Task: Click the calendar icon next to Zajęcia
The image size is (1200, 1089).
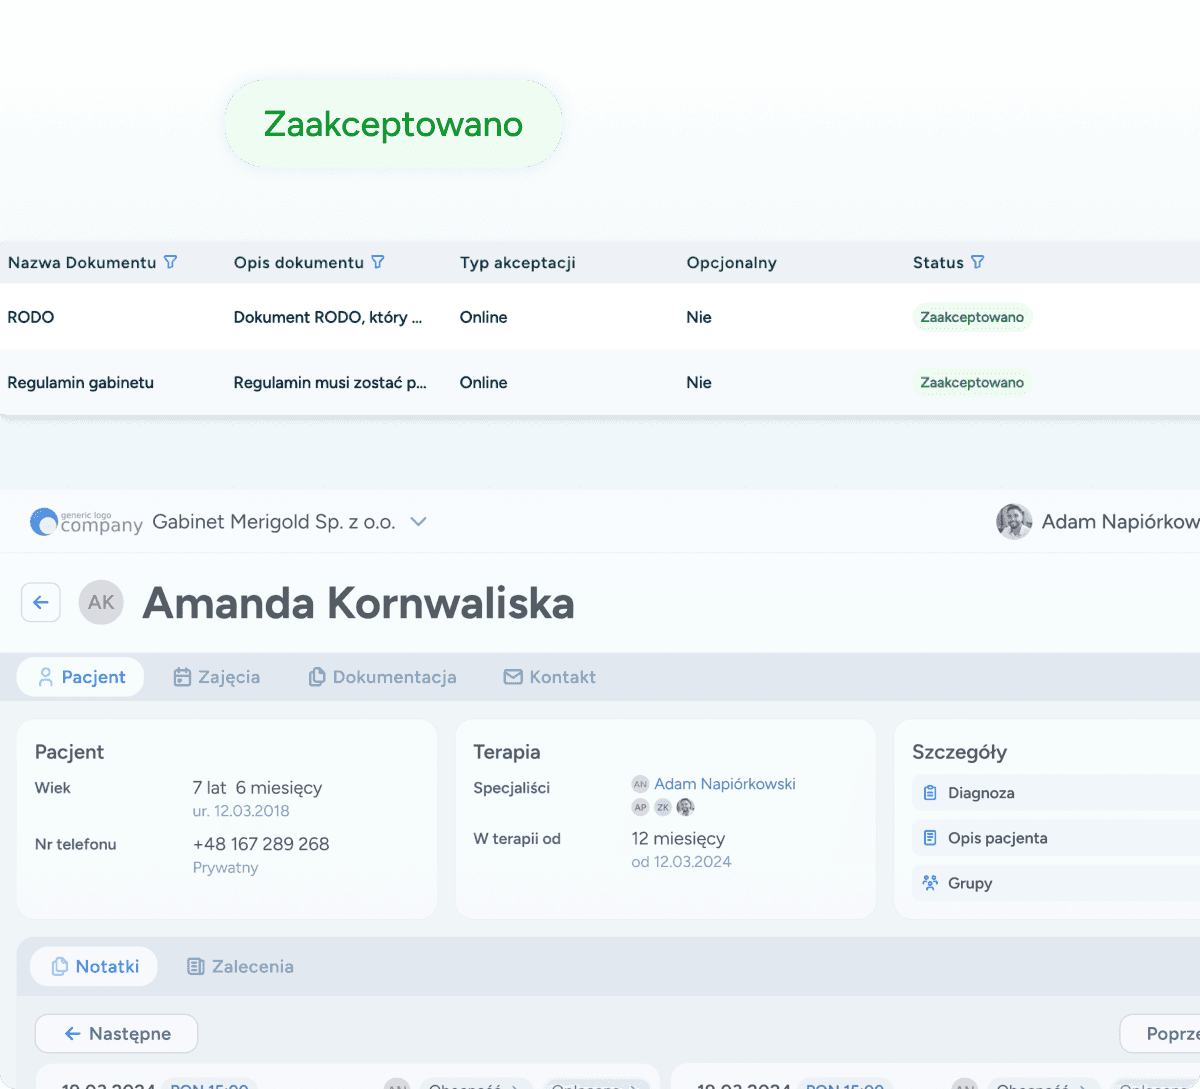Action: (183, 676)
